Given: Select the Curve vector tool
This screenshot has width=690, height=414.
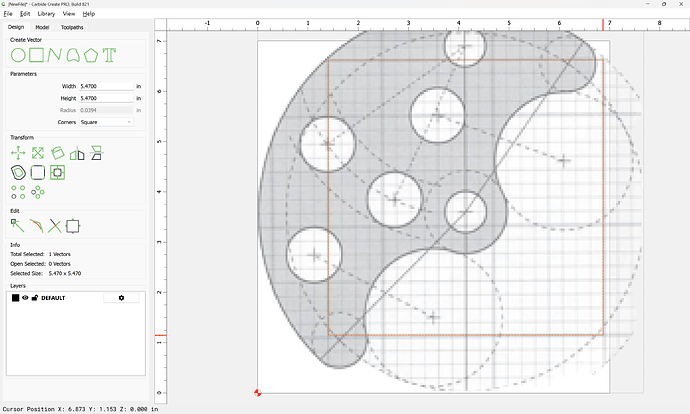Looking at the screenshot, I should (73, 55).
